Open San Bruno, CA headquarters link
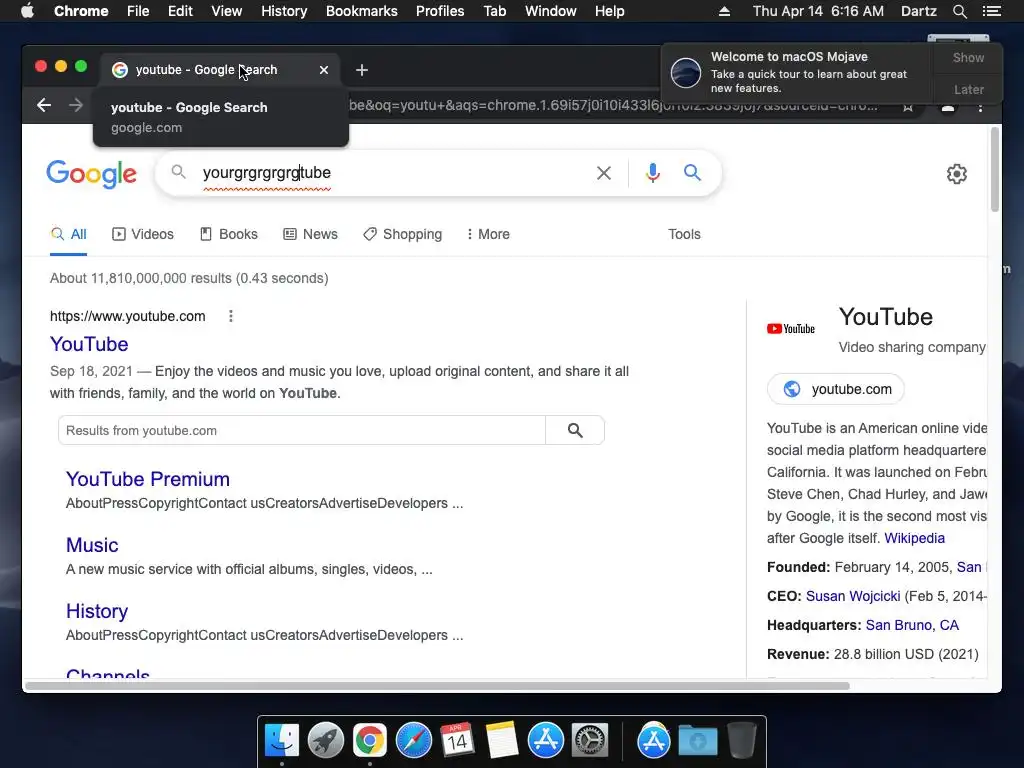This screenshot has height=768, width=1024. [912, 625]
